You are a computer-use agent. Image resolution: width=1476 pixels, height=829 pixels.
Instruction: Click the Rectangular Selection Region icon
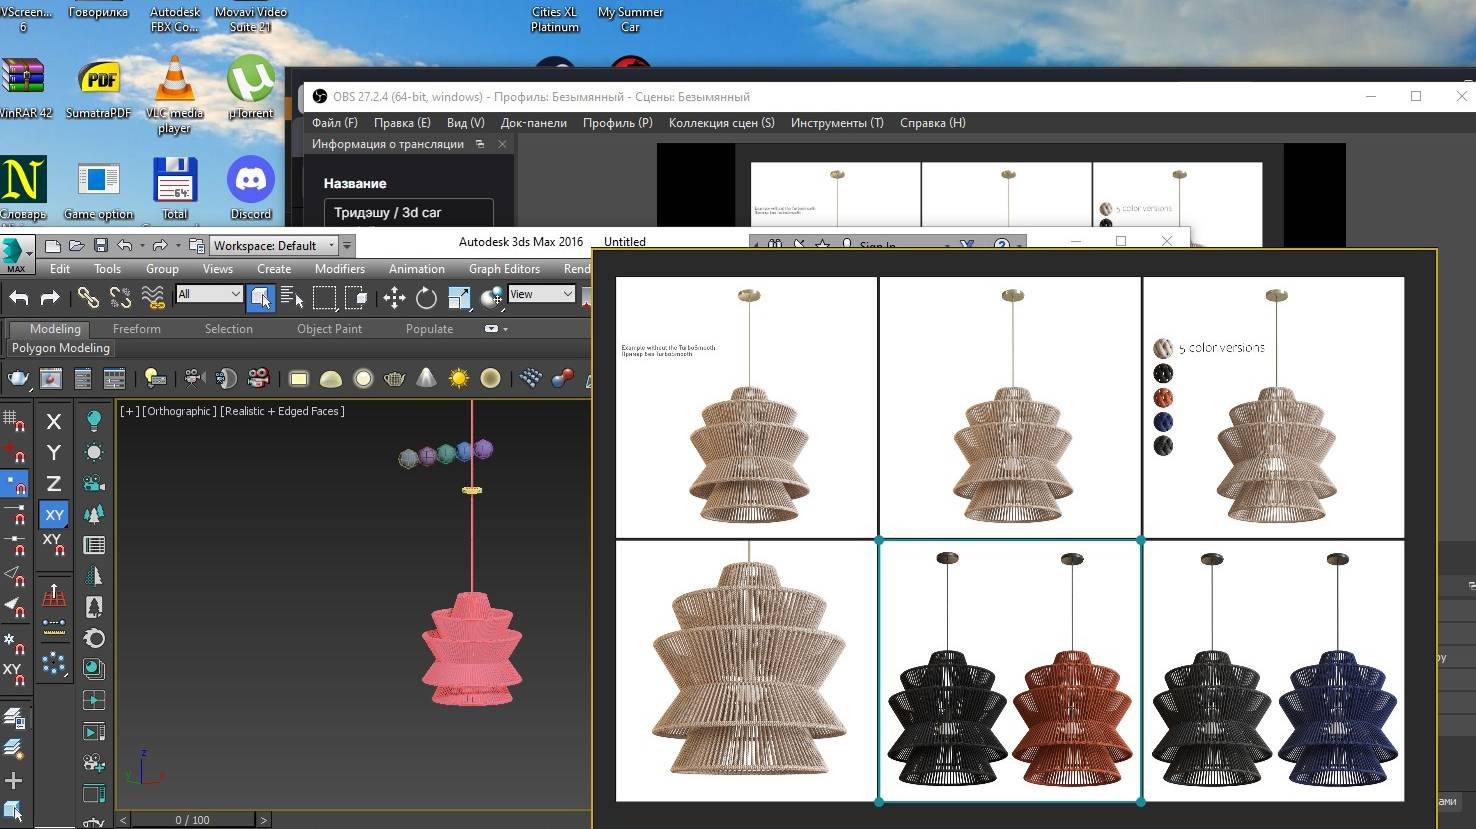[324, 297]
